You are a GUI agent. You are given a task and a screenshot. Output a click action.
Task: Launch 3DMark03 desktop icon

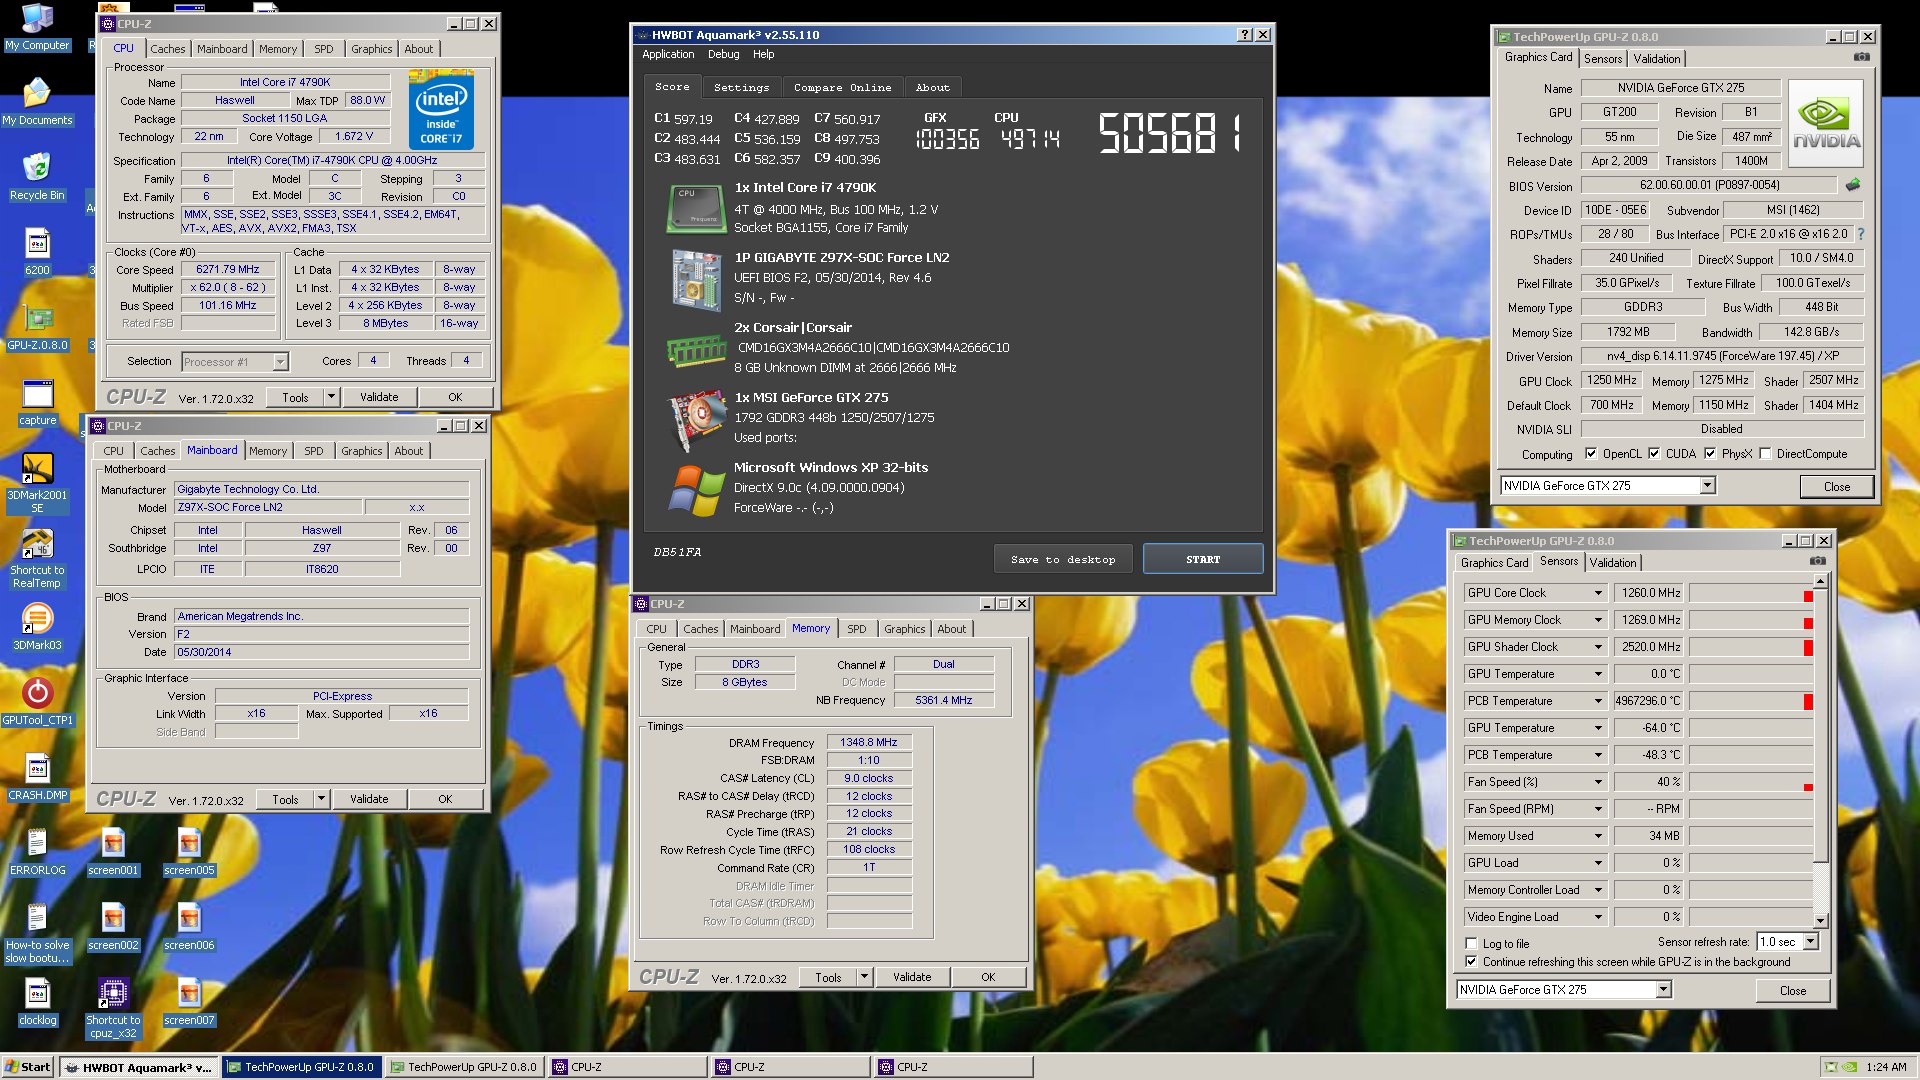point(37,627)
